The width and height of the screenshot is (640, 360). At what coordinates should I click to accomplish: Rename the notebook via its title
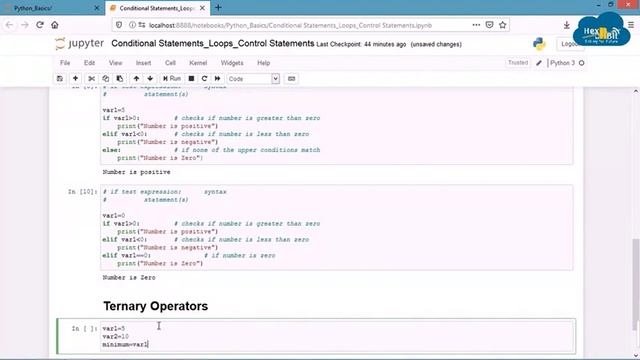tap(213, 43)
